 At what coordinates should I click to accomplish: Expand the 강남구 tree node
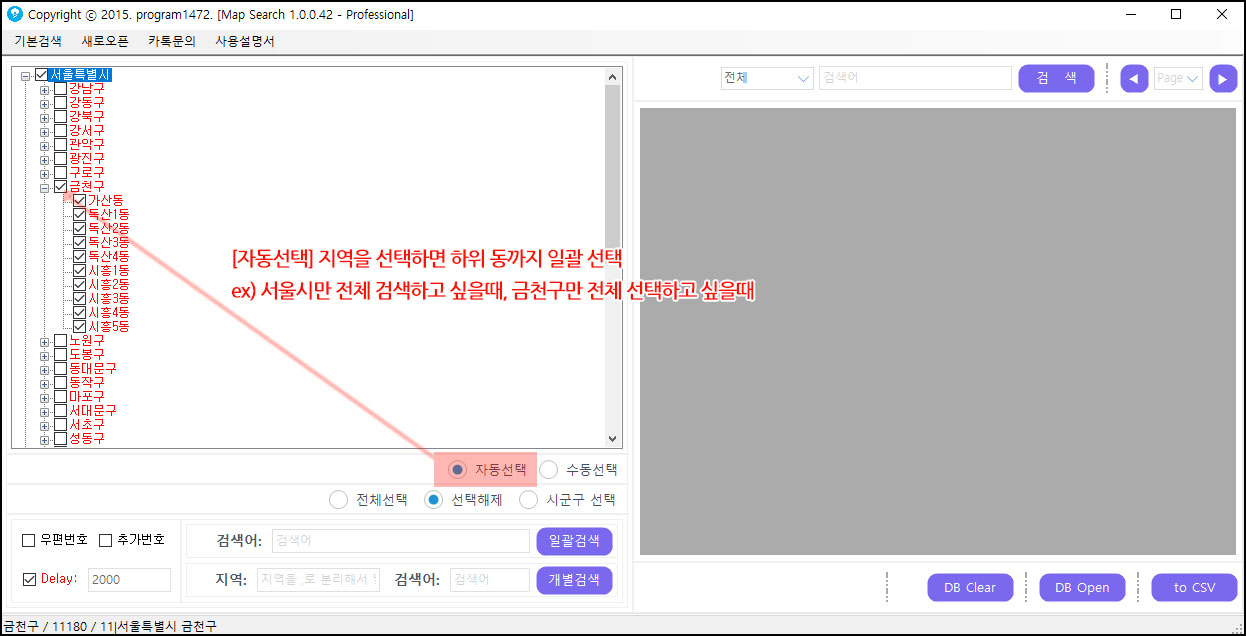pyautogui.click(x=44, y=89)
